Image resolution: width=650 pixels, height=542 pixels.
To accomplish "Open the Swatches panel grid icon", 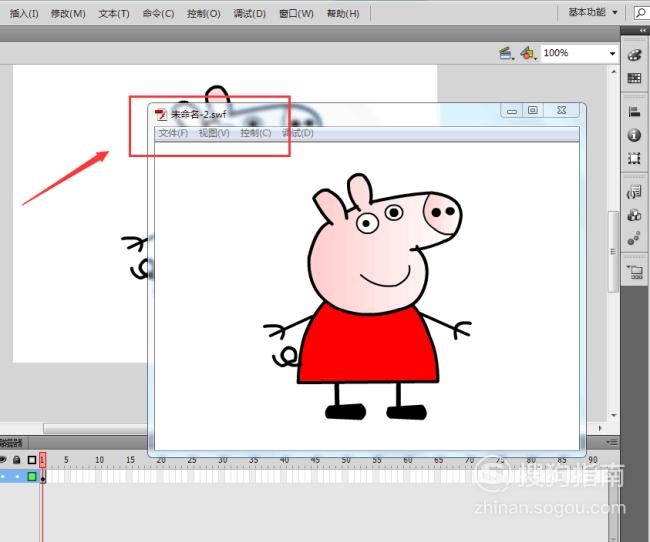I will pos(634,78).
